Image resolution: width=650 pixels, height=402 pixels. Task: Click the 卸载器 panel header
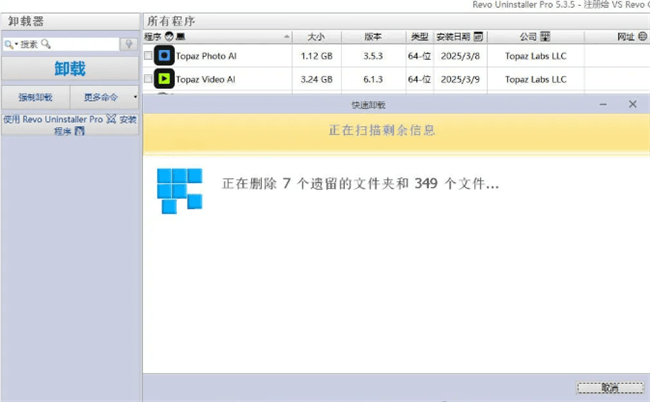[70, 21]
